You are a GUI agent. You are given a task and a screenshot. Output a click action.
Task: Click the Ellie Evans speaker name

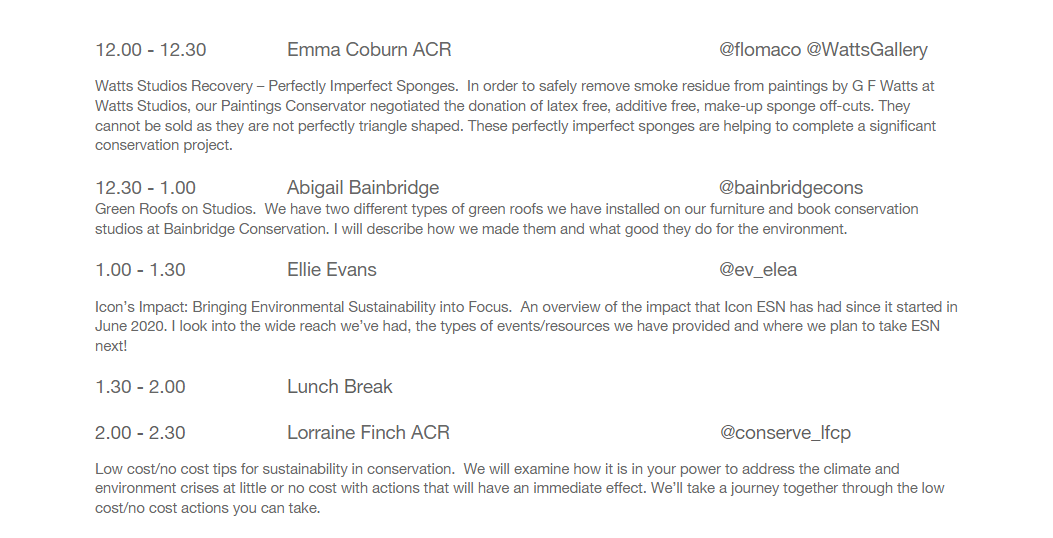click(332, 270)
